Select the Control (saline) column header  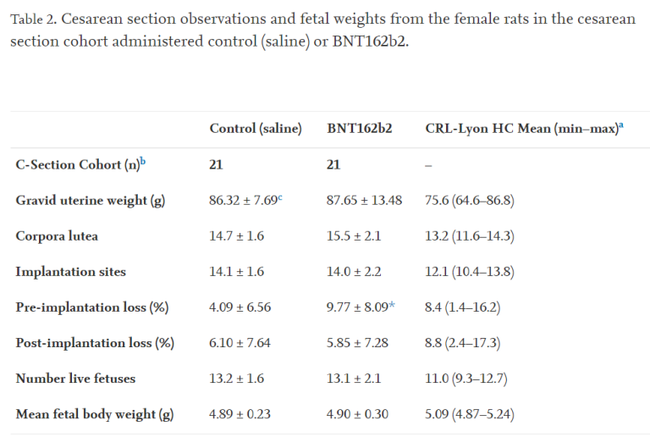click(x=255, y=128)
